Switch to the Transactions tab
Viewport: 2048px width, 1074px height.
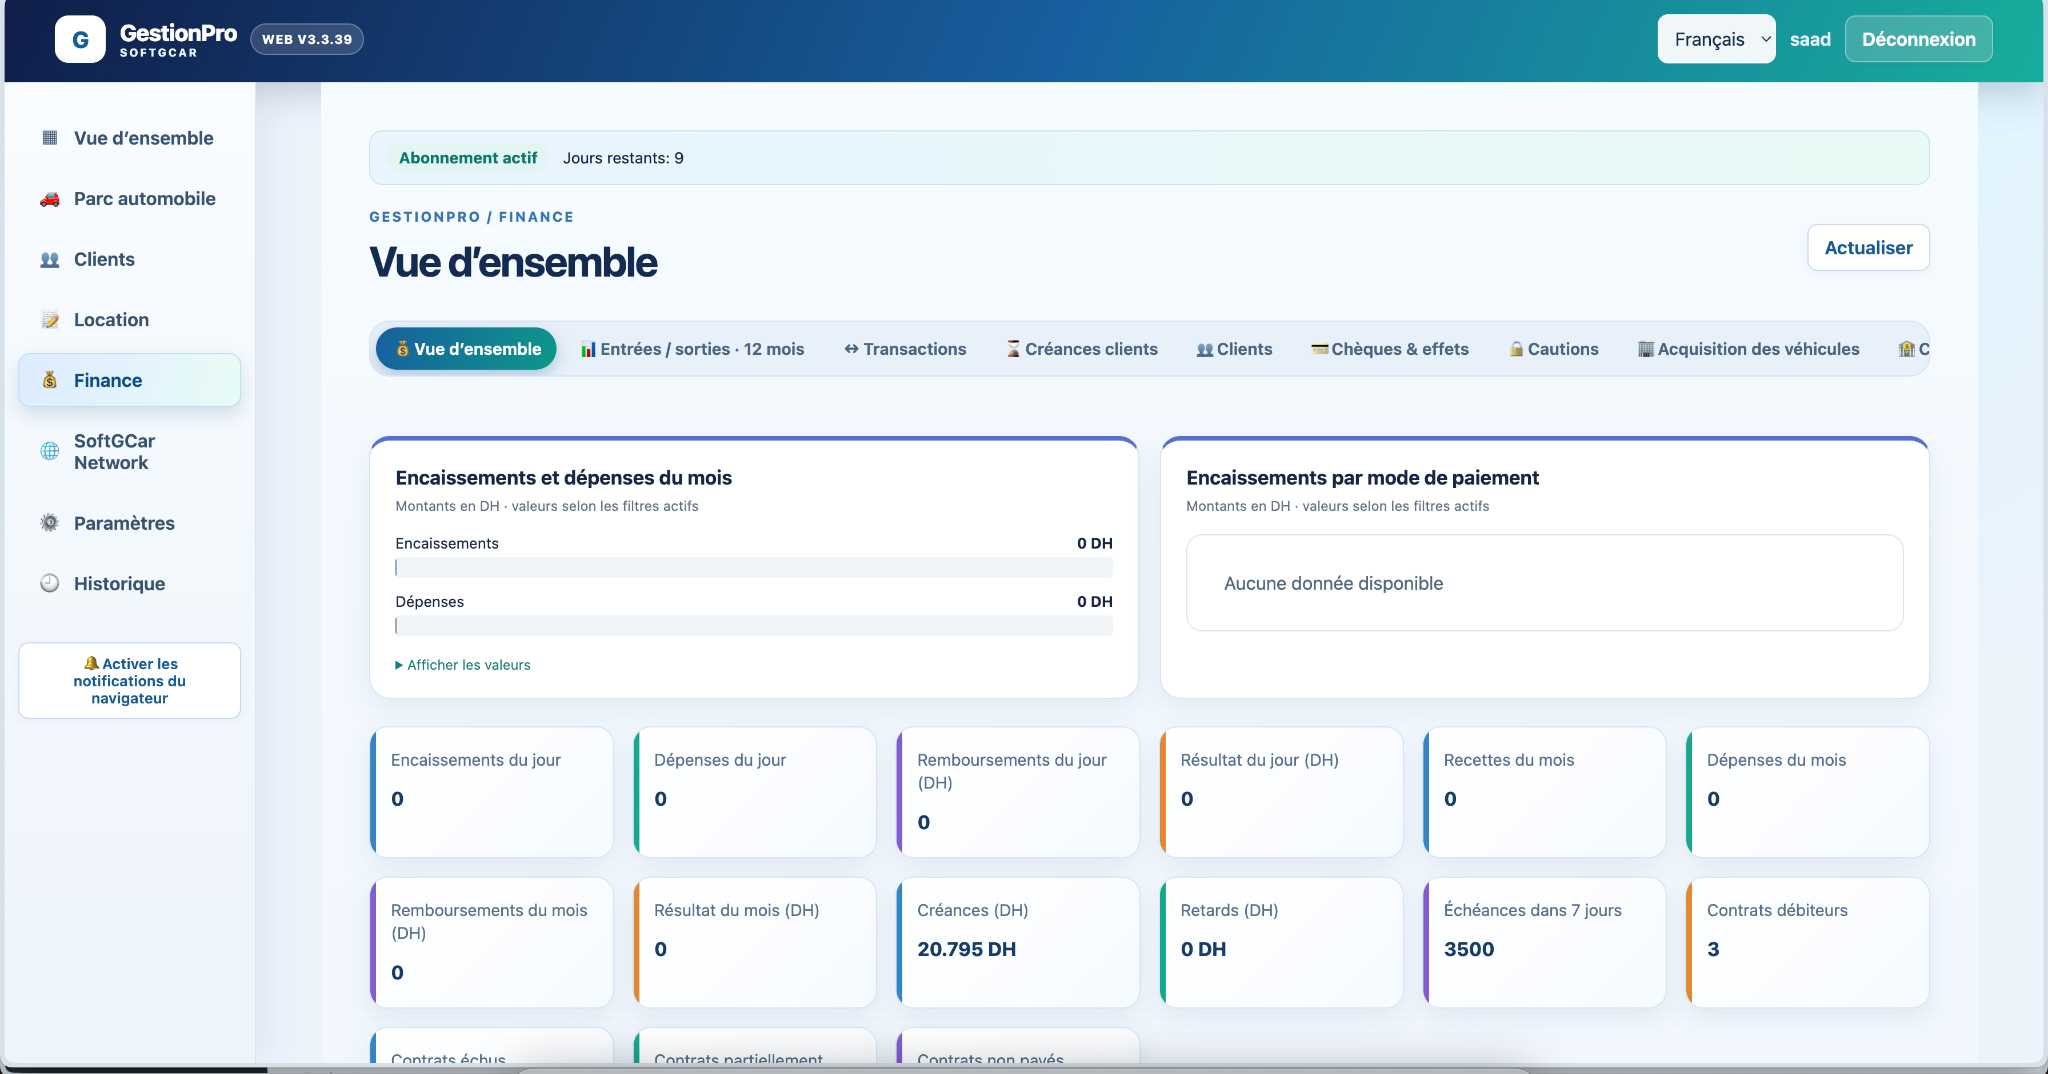[905, 349]
